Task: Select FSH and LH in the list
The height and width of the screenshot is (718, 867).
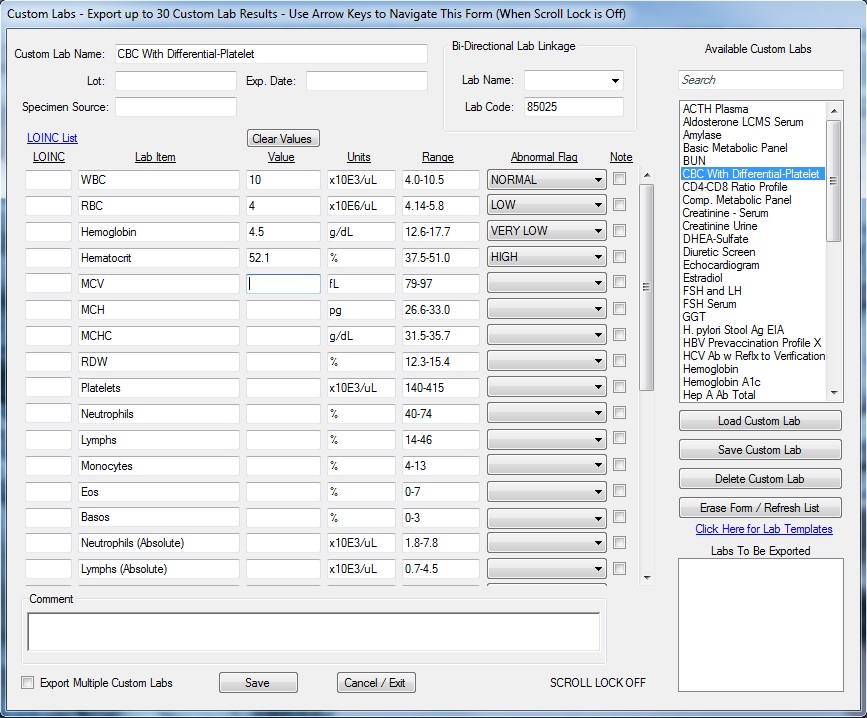Action: click(712, 291)
